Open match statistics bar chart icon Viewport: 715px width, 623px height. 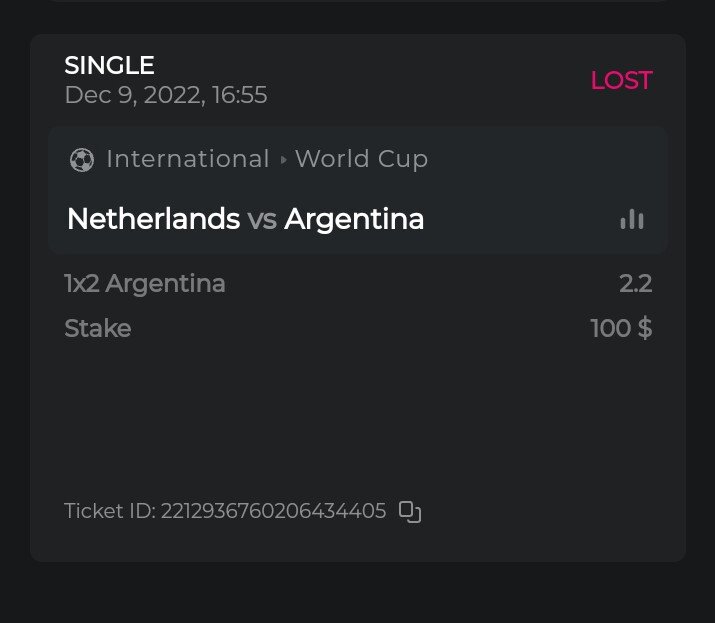point(631,219)
